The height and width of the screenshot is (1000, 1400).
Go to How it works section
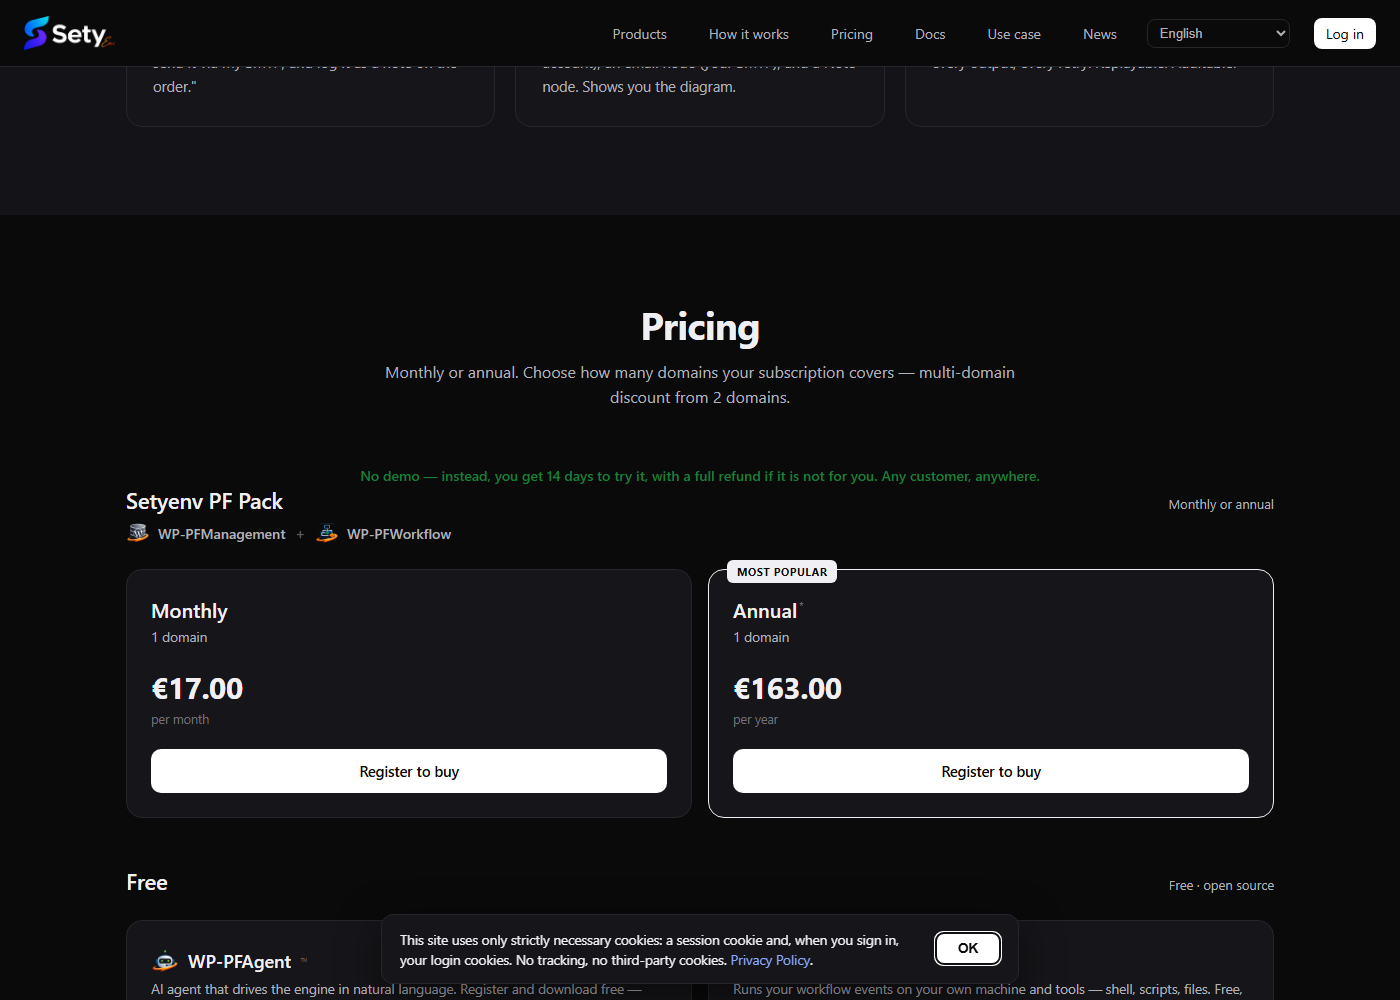[x=749, y=34]
